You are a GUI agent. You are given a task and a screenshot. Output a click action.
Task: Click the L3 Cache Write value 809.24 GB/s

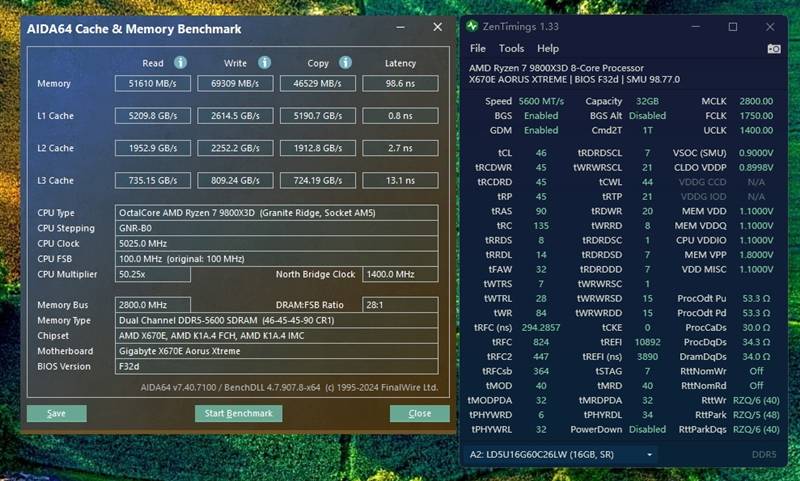[x=235, y=181]
